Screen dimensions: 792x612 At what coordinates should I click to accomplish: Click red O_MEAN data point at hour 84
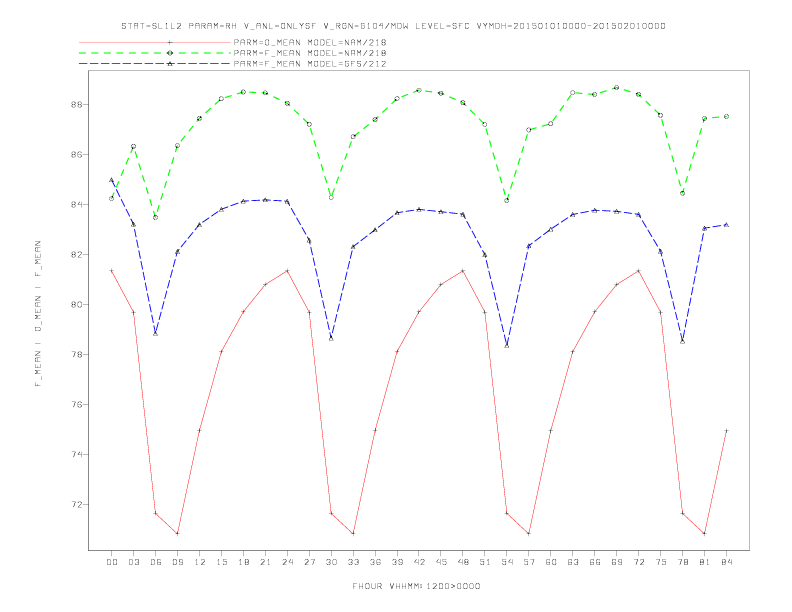coord(726,431)
